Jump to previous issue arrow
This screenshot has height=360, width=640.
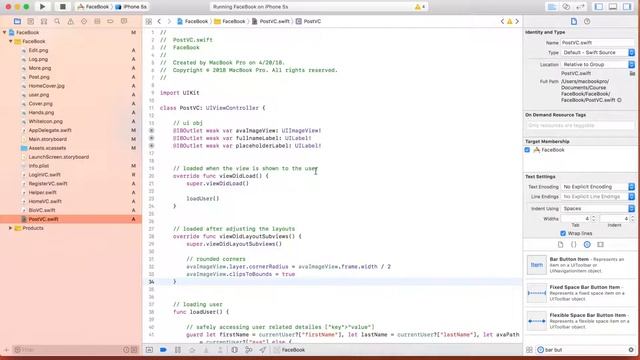click(502, 21)
